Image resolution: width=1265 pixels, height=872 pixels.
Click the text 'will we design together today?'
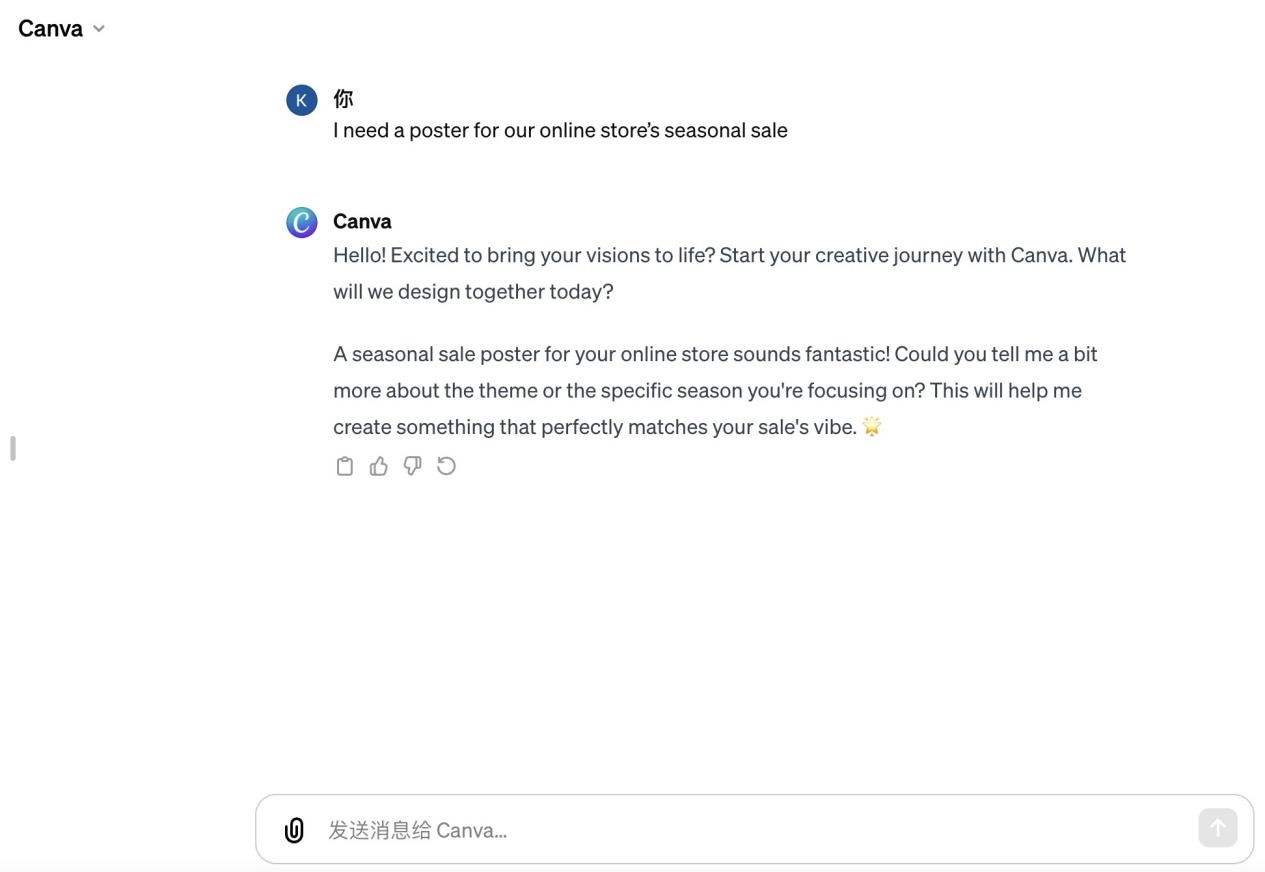point(473,291)
